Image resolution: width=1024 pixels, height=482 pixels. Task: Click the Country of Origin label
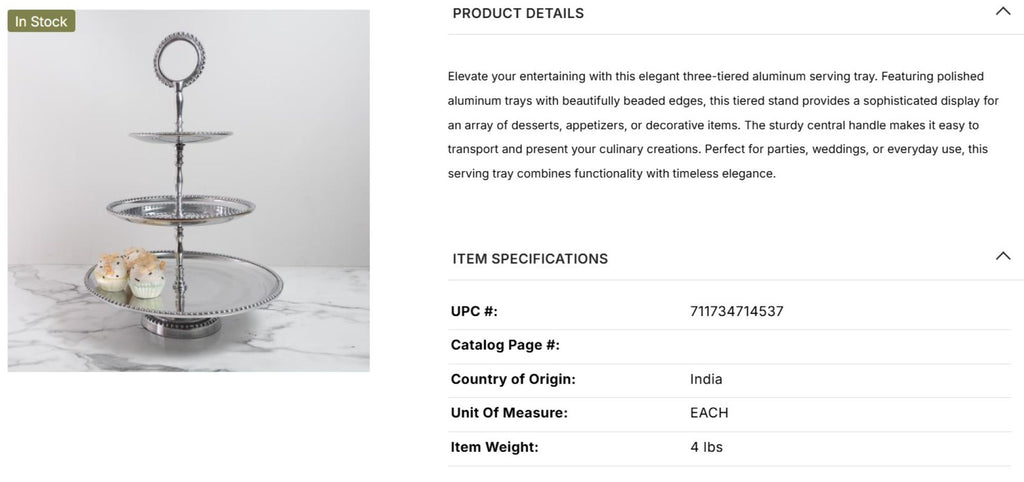click(x=513, y=379)
